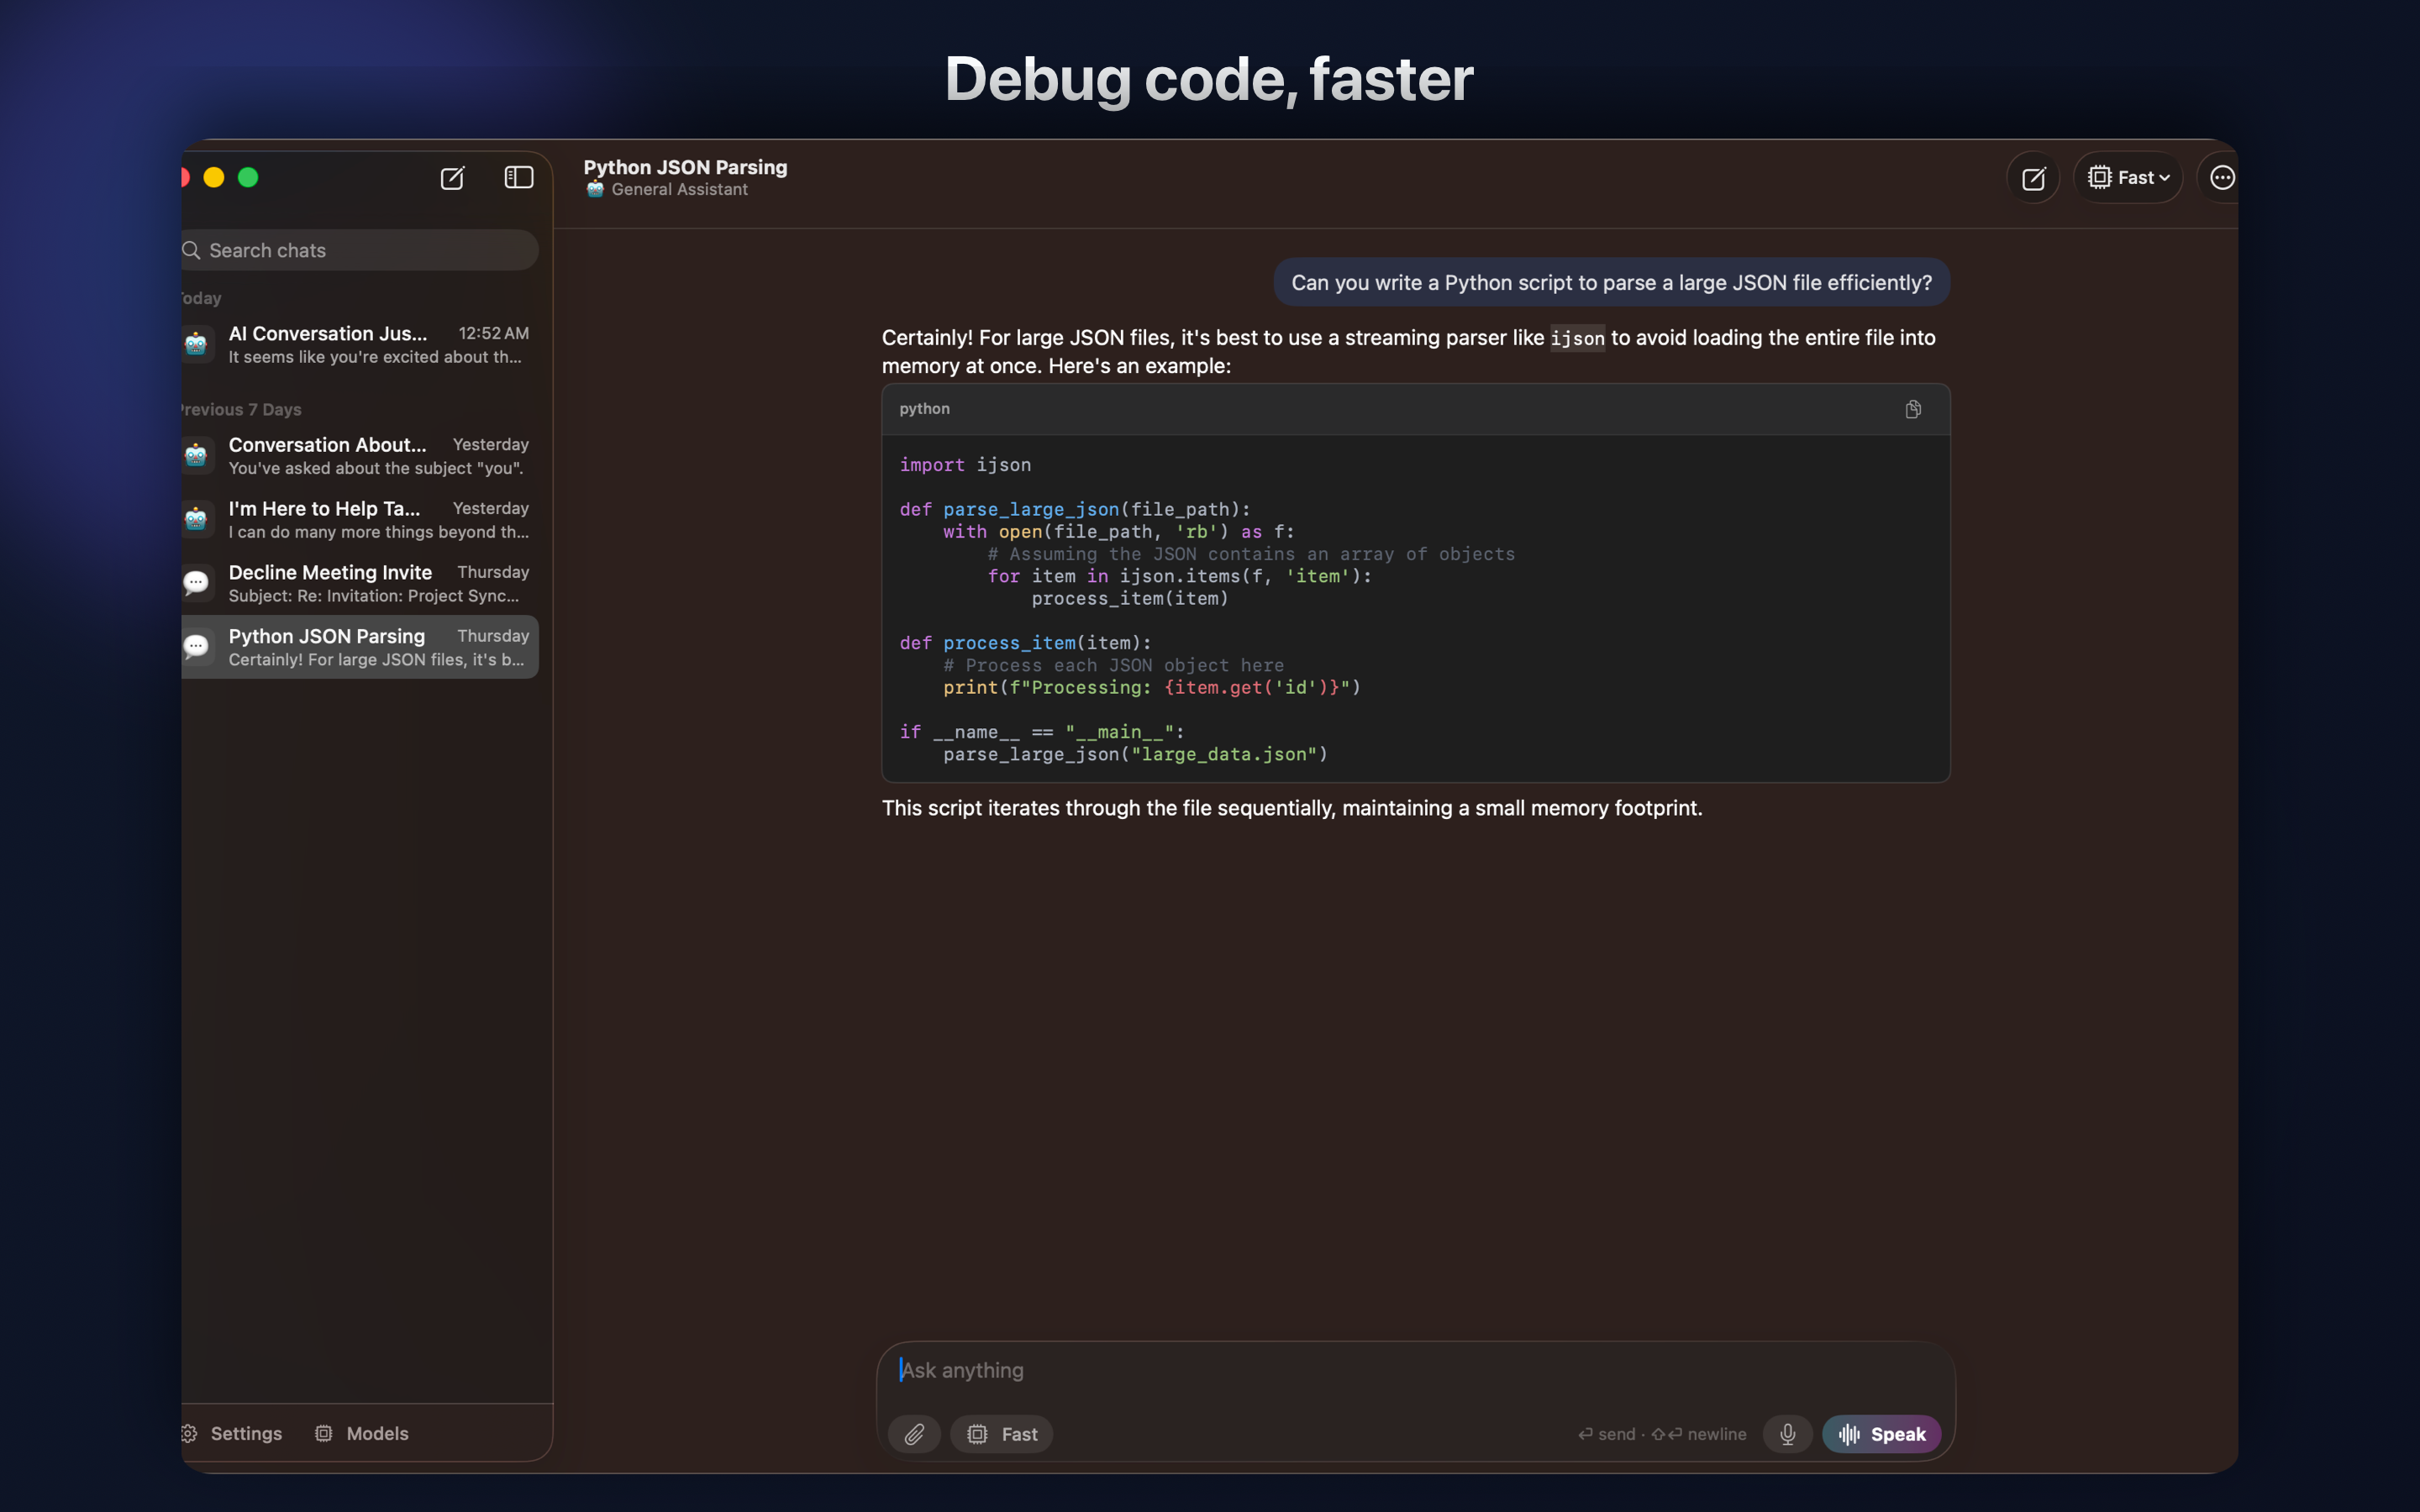The width and height of the screenshot is (2420, 1512).
Task: Click the "def process_item(item):" code line
Action: pyautogui.click(x=1025, y=643)
